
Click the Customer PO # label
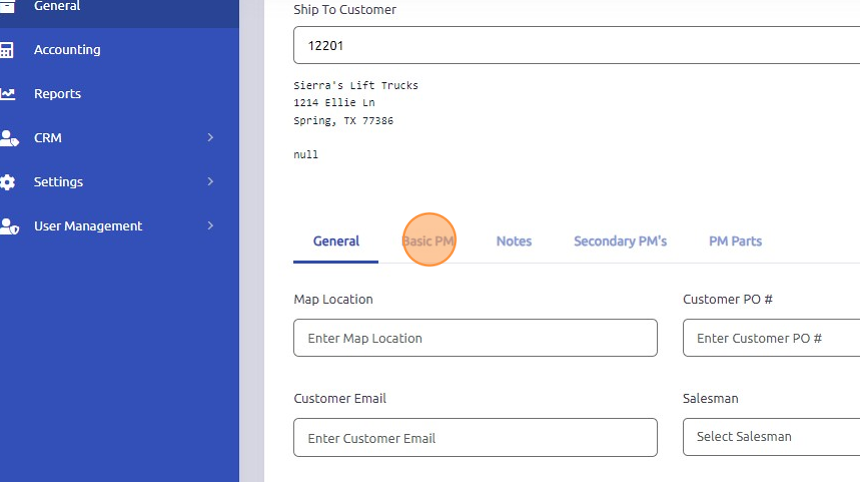(x=728, y=299)
